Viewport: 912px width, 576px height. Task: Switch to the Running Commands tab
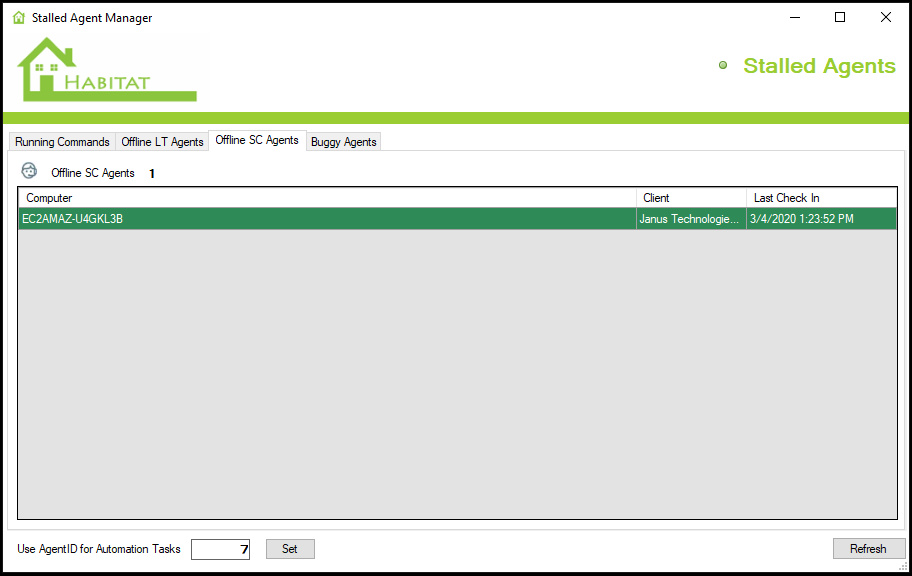click(62, 142)
